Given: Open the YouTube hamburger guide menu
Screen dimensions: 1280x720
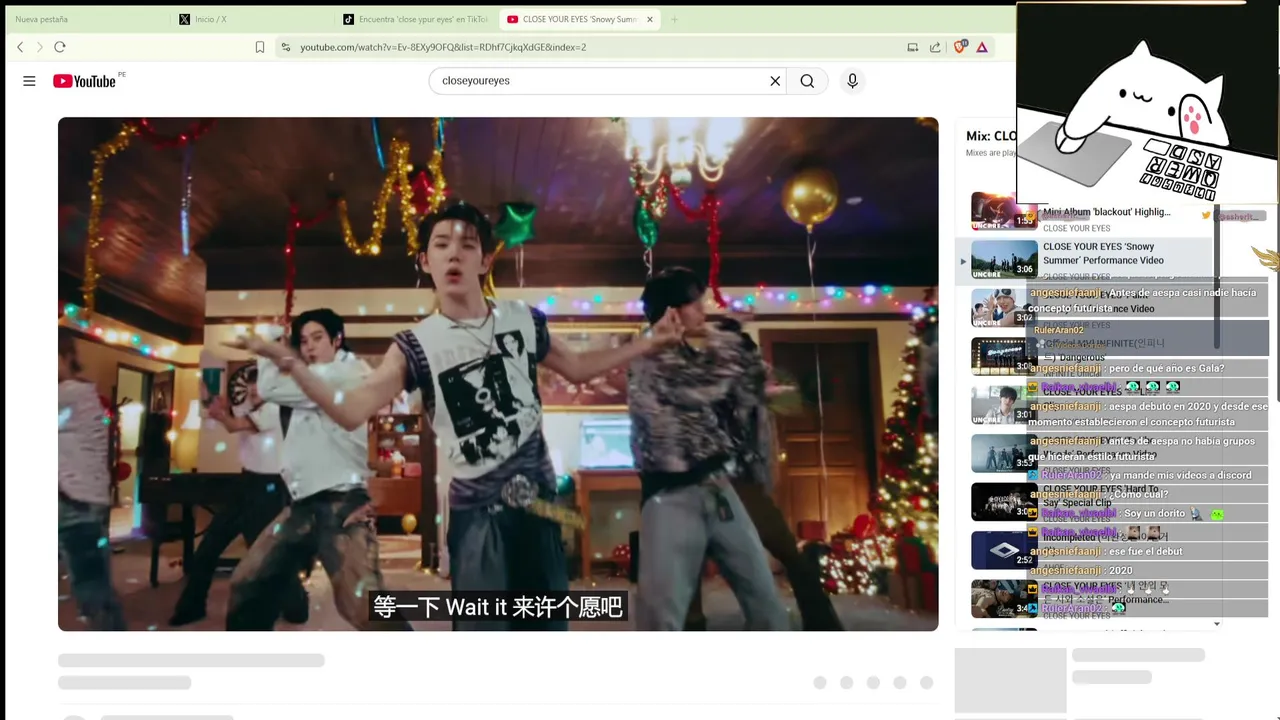Looking at the screenshot, I should (29, 81).
